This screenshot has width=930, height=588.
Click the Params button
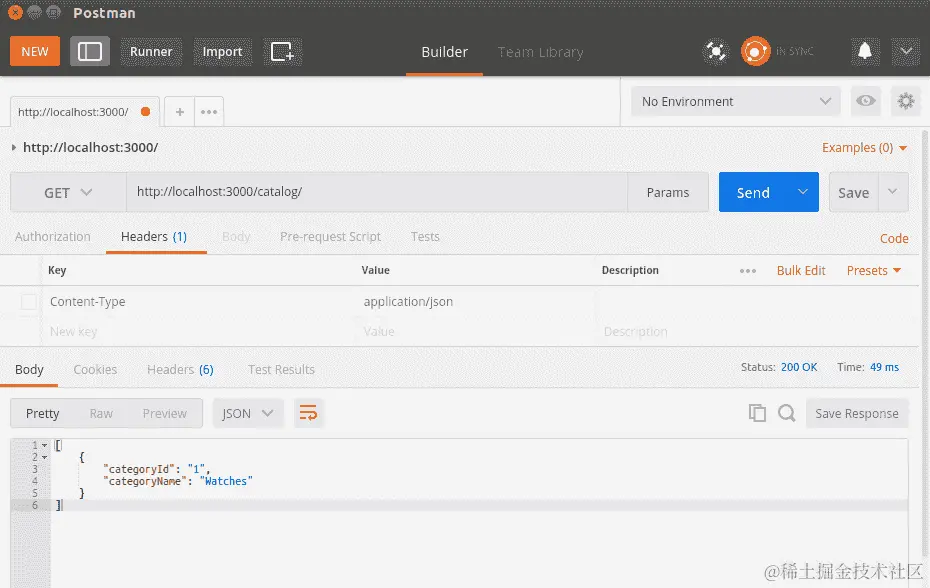[668, 192]
